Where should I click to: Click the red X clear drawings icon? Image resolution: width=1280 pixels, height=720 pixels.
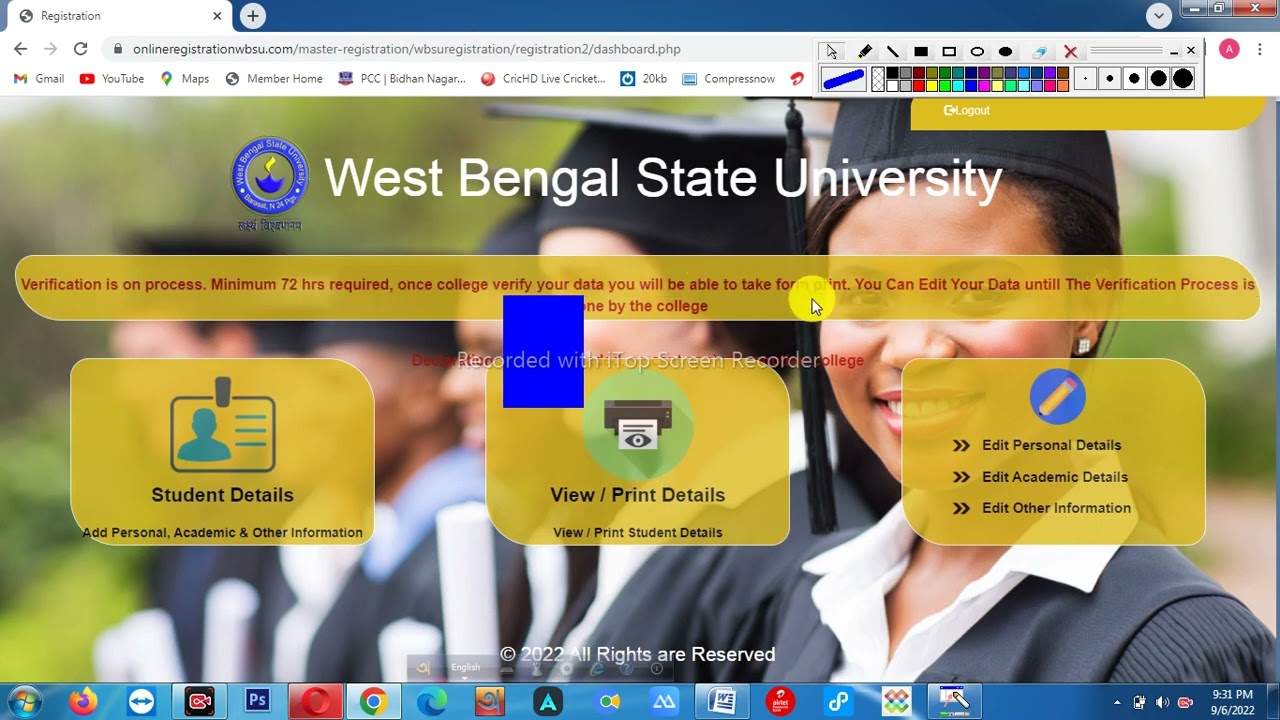tap(1070, 51)
